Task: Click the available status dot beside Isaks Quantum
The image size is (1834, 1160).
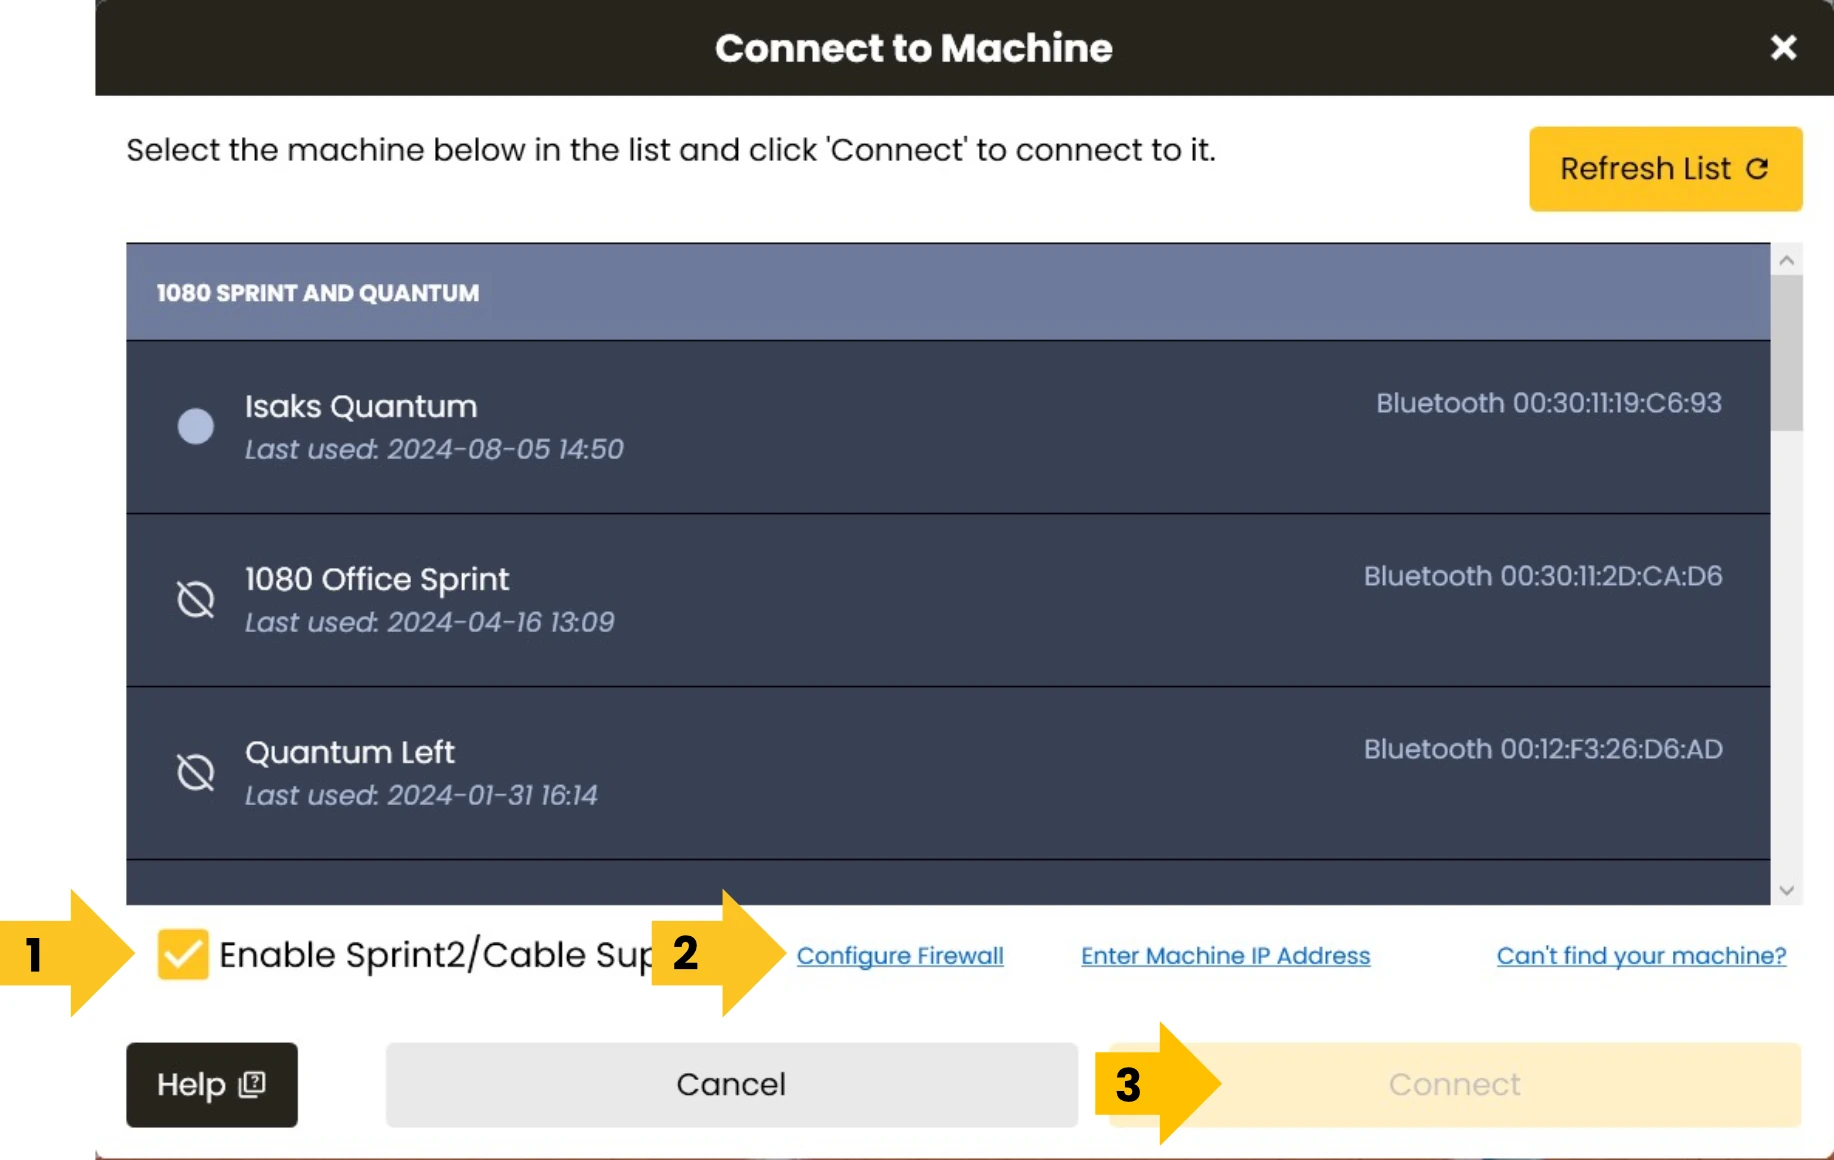Action: [196, 426]
